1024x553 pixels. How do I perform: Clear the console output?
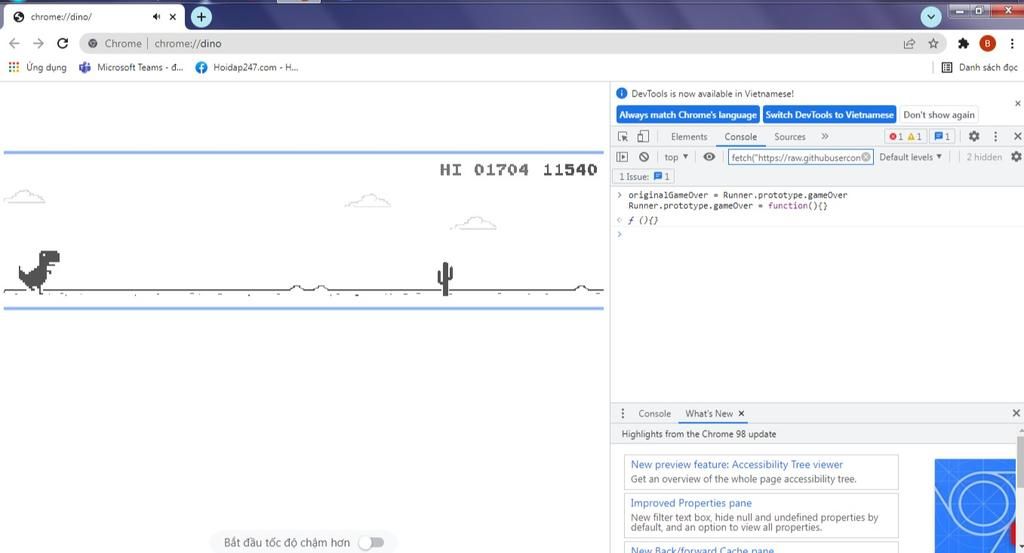click(x=644, y=157)
